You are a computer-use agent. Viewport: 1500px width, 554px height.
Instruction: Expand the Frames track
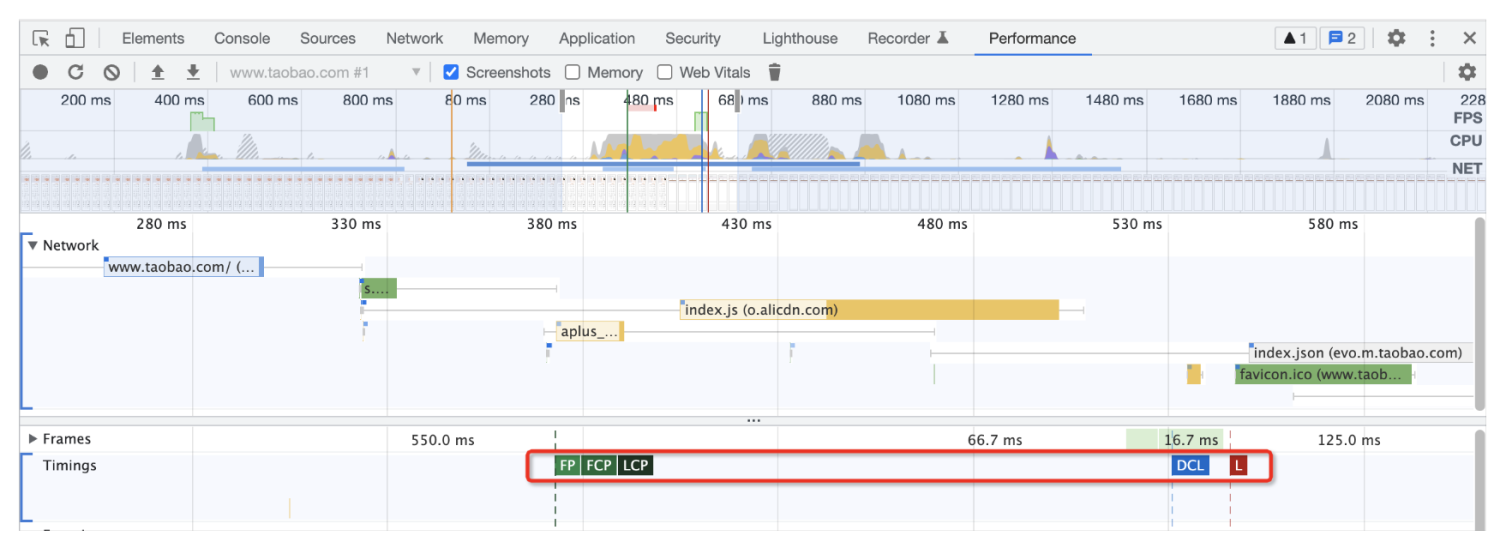(33, 439)
